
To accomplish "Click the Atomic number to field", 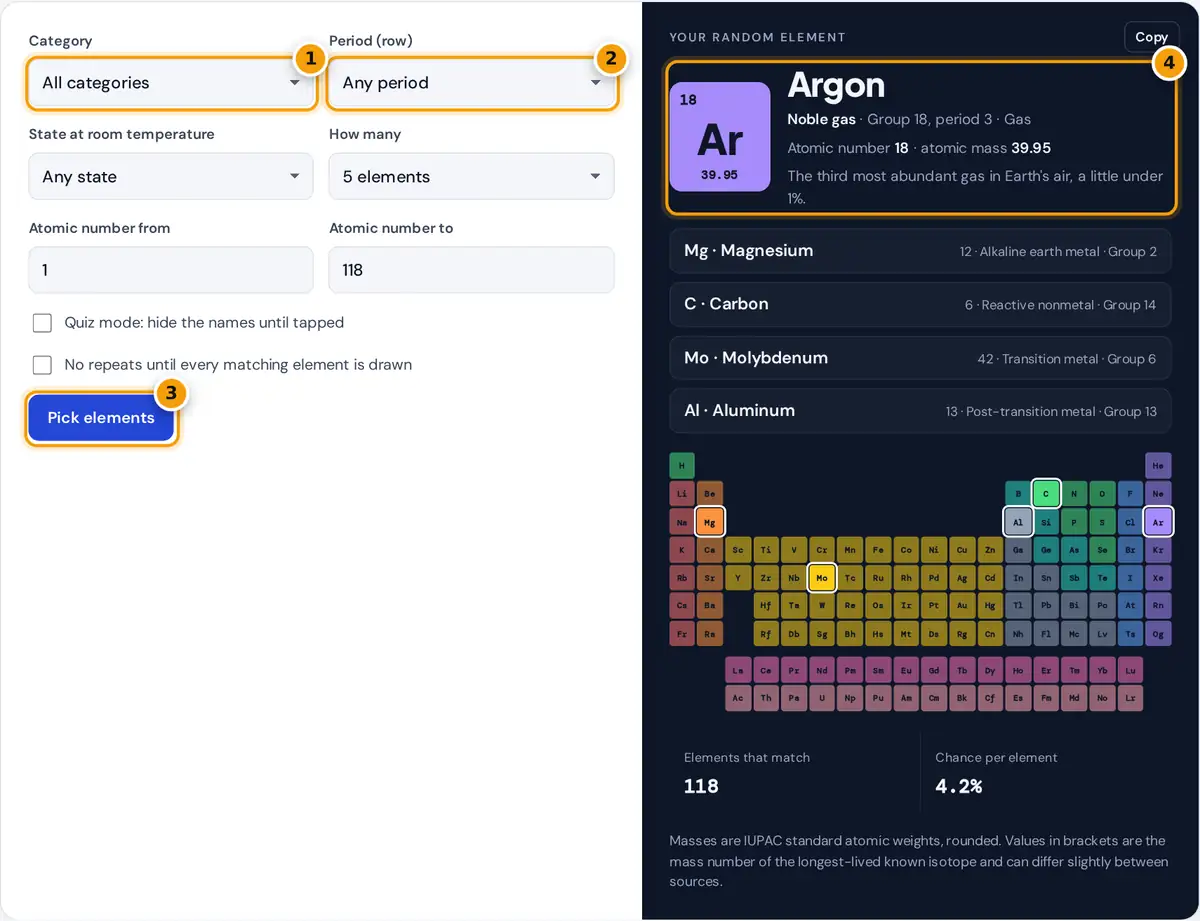I will pyautogui.click(x=471, y=270).
